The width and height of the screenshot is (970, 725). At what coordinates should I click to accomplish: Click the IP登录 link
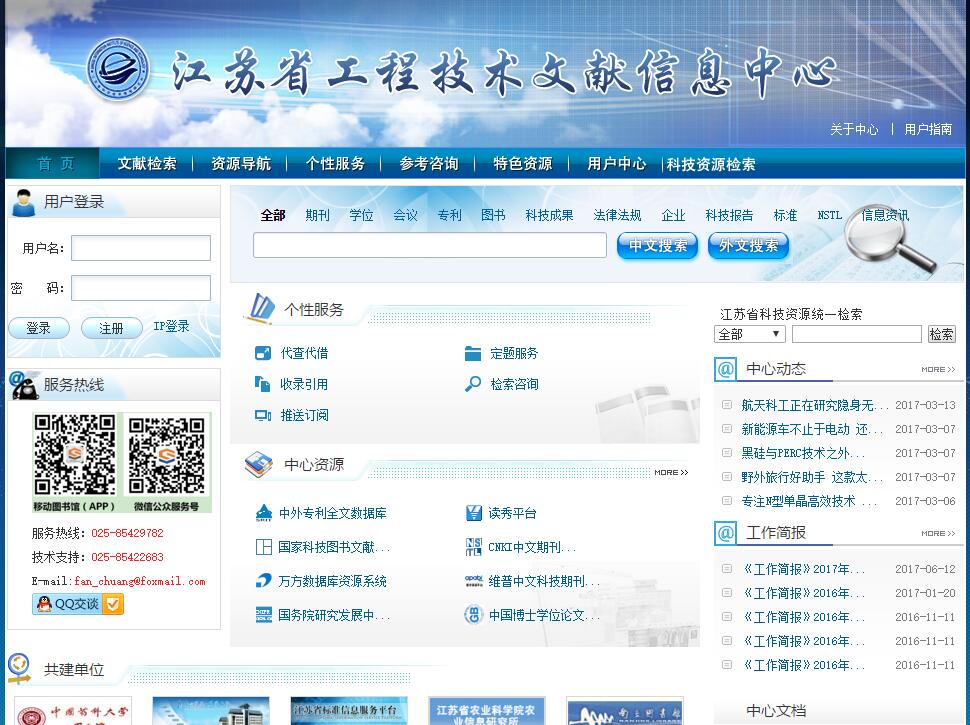tap(171, 327)
